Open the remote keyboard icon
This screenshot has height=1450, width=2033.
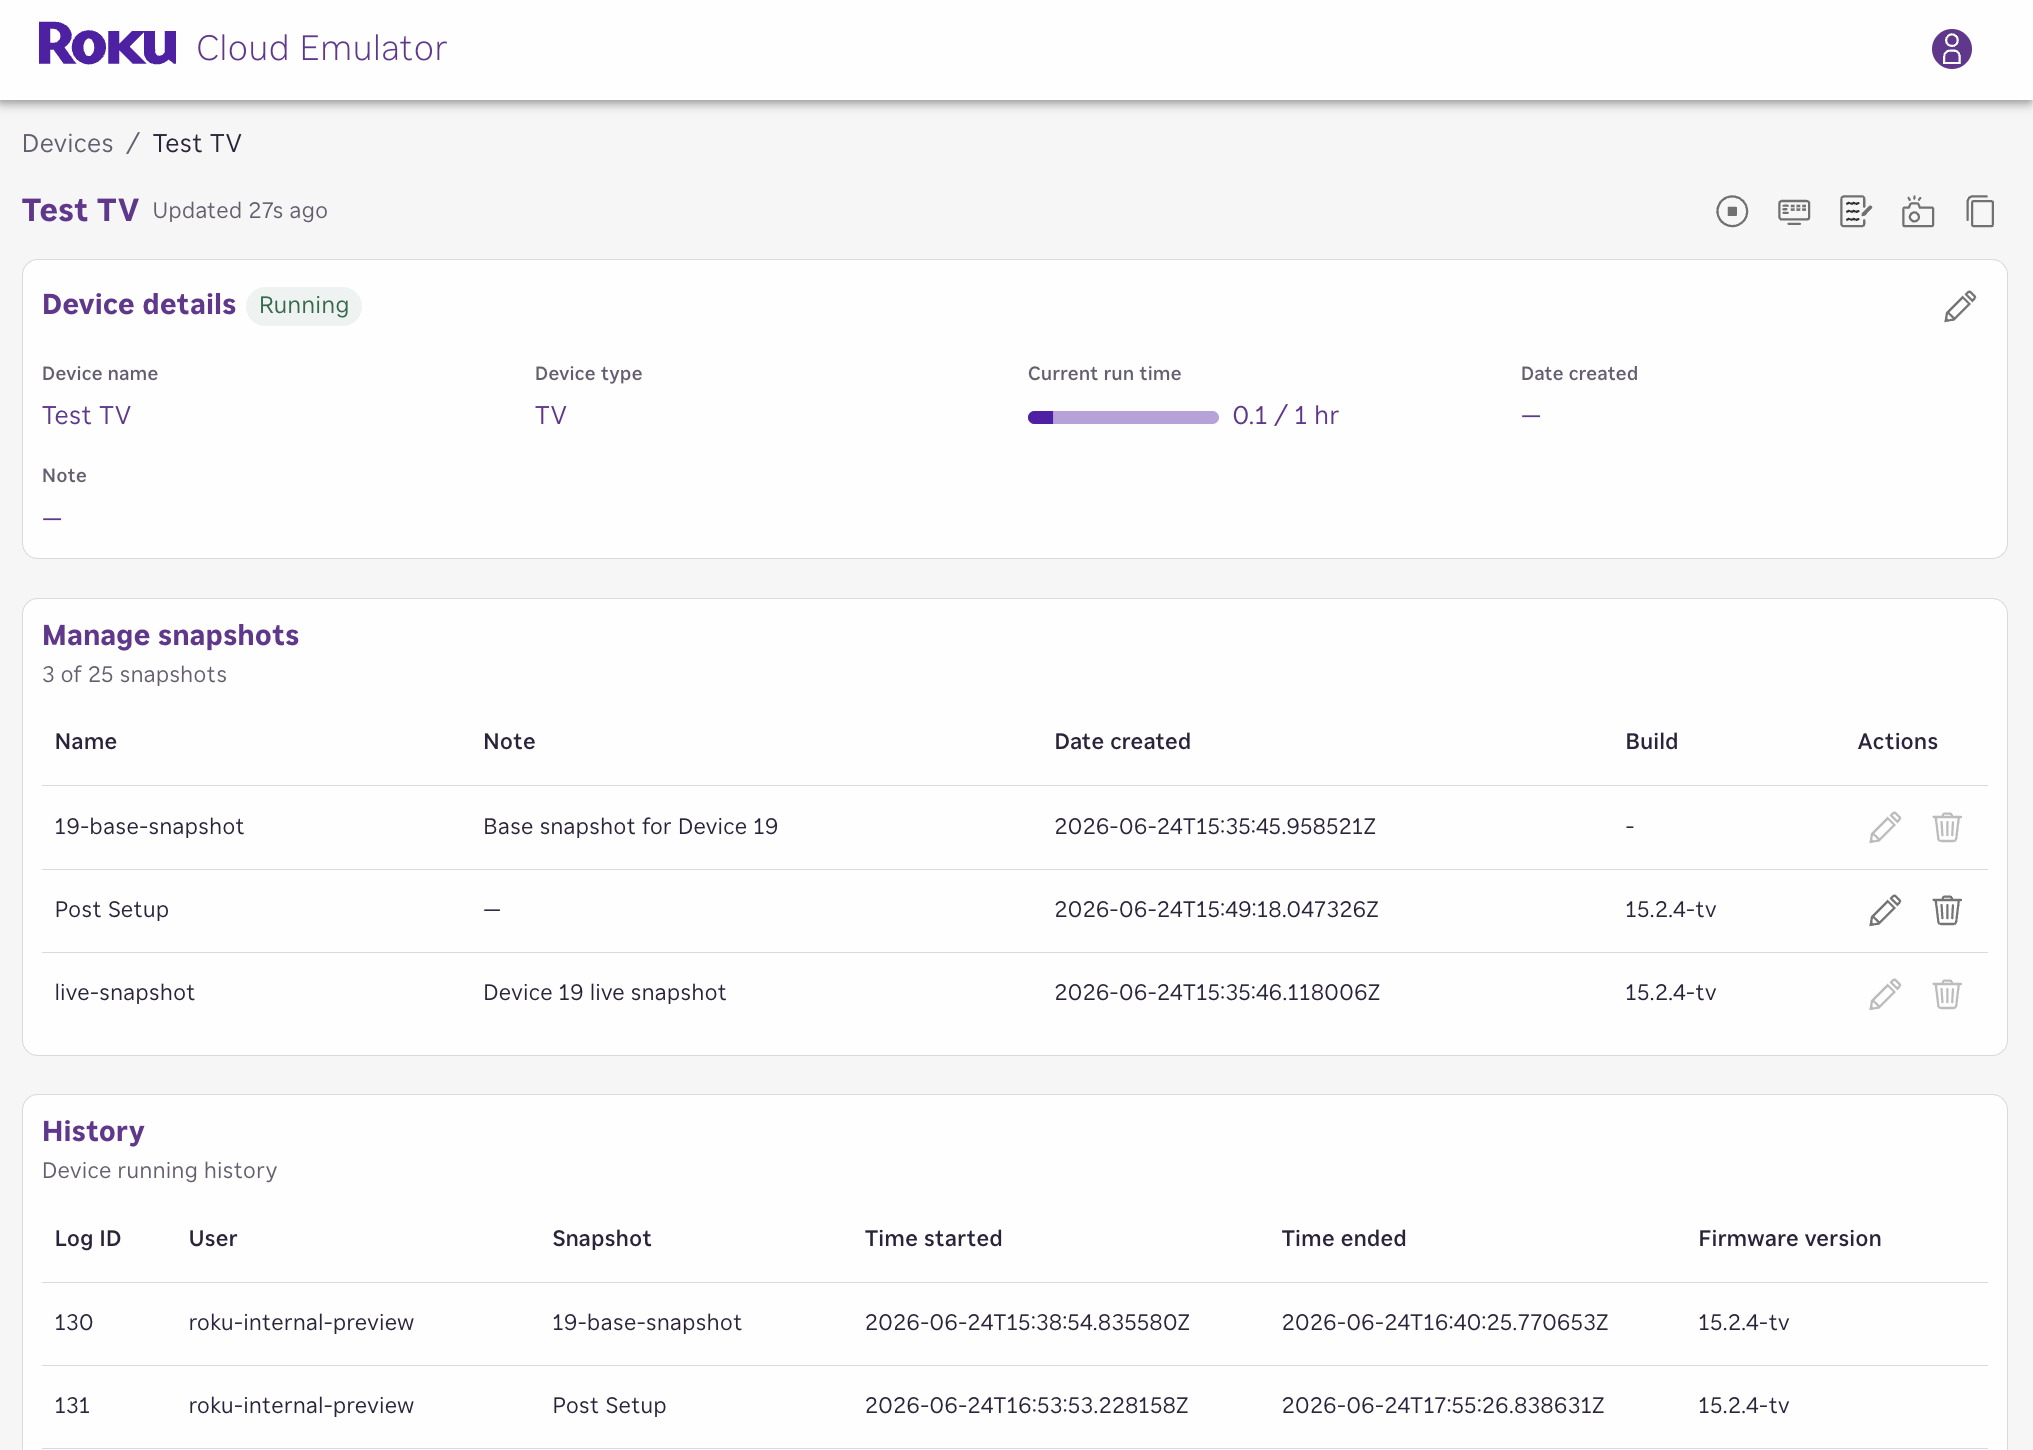1794,211
